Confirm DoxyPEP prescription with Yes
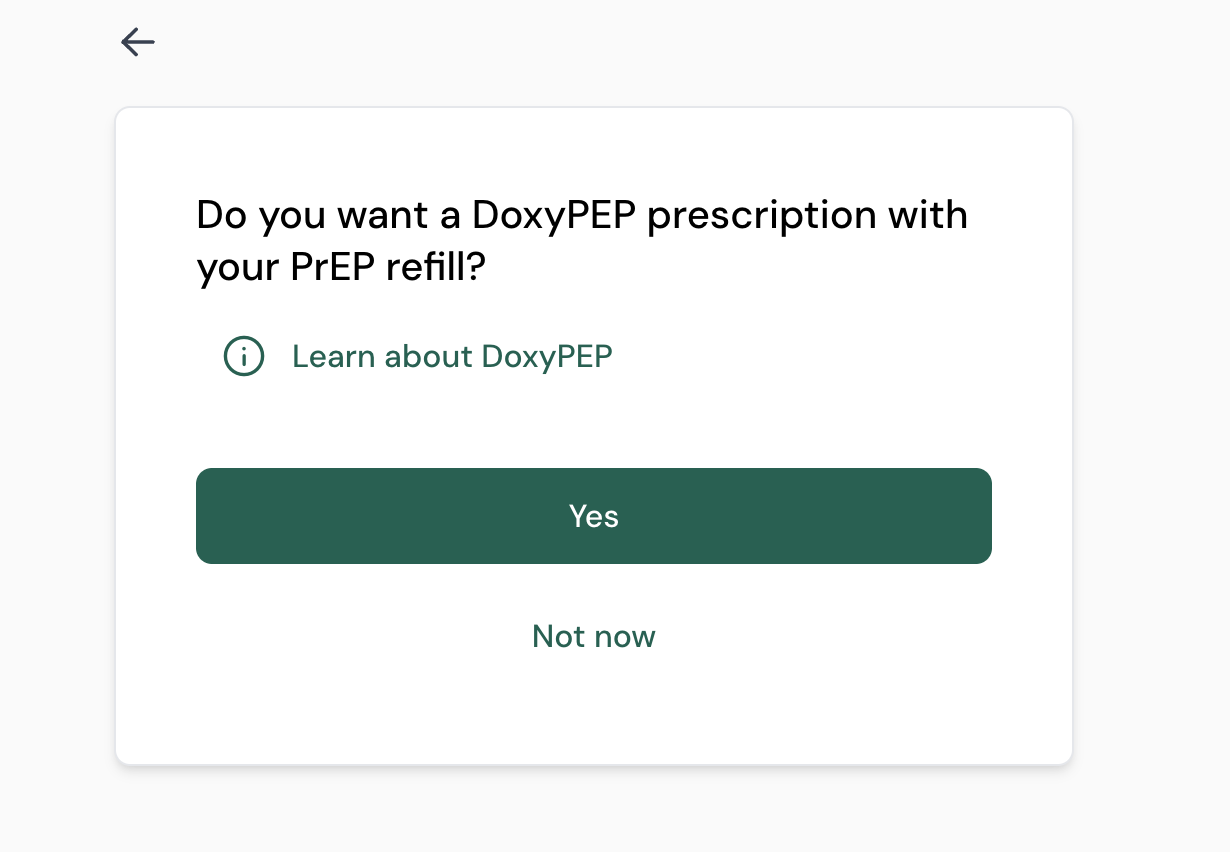The height and width of the screenshot is (852, 1230). click(594, 516)
